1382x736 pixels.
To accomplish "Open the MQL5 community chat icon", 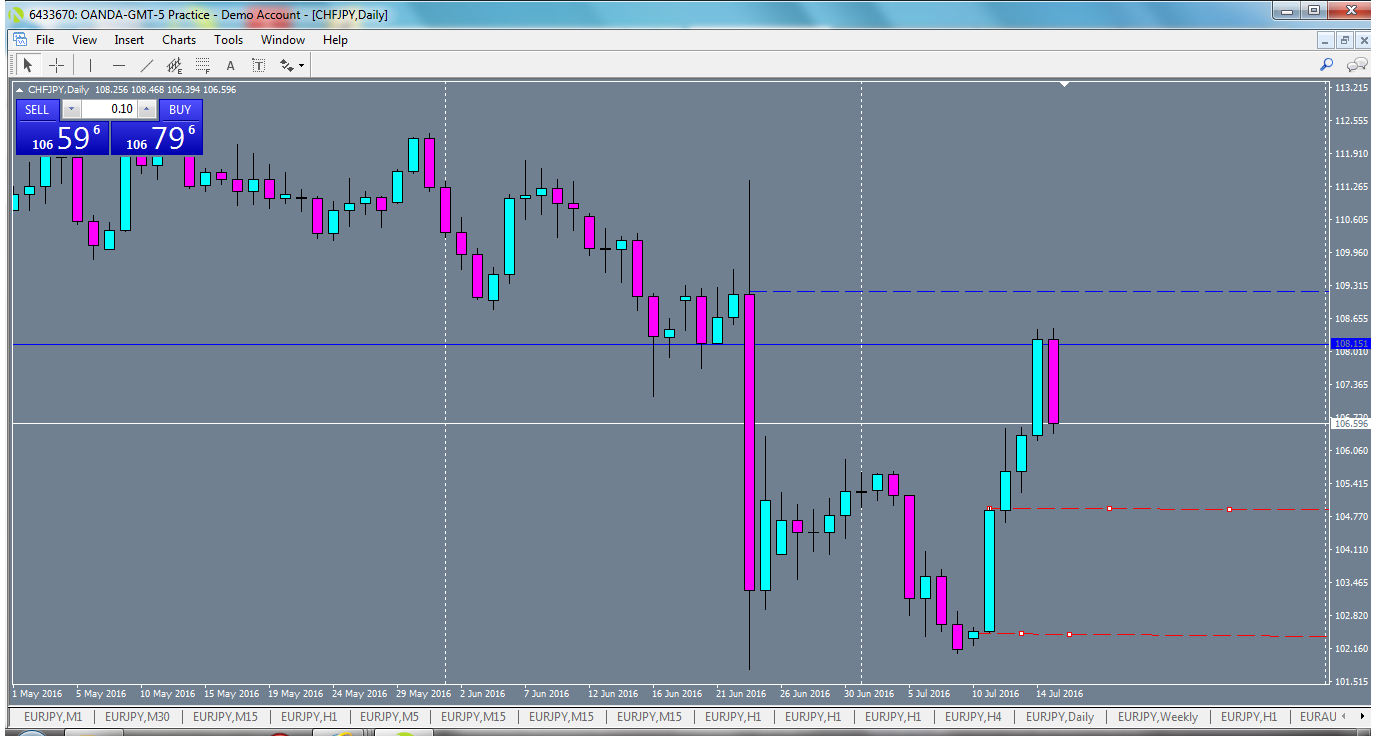I will click(1357, 64).
